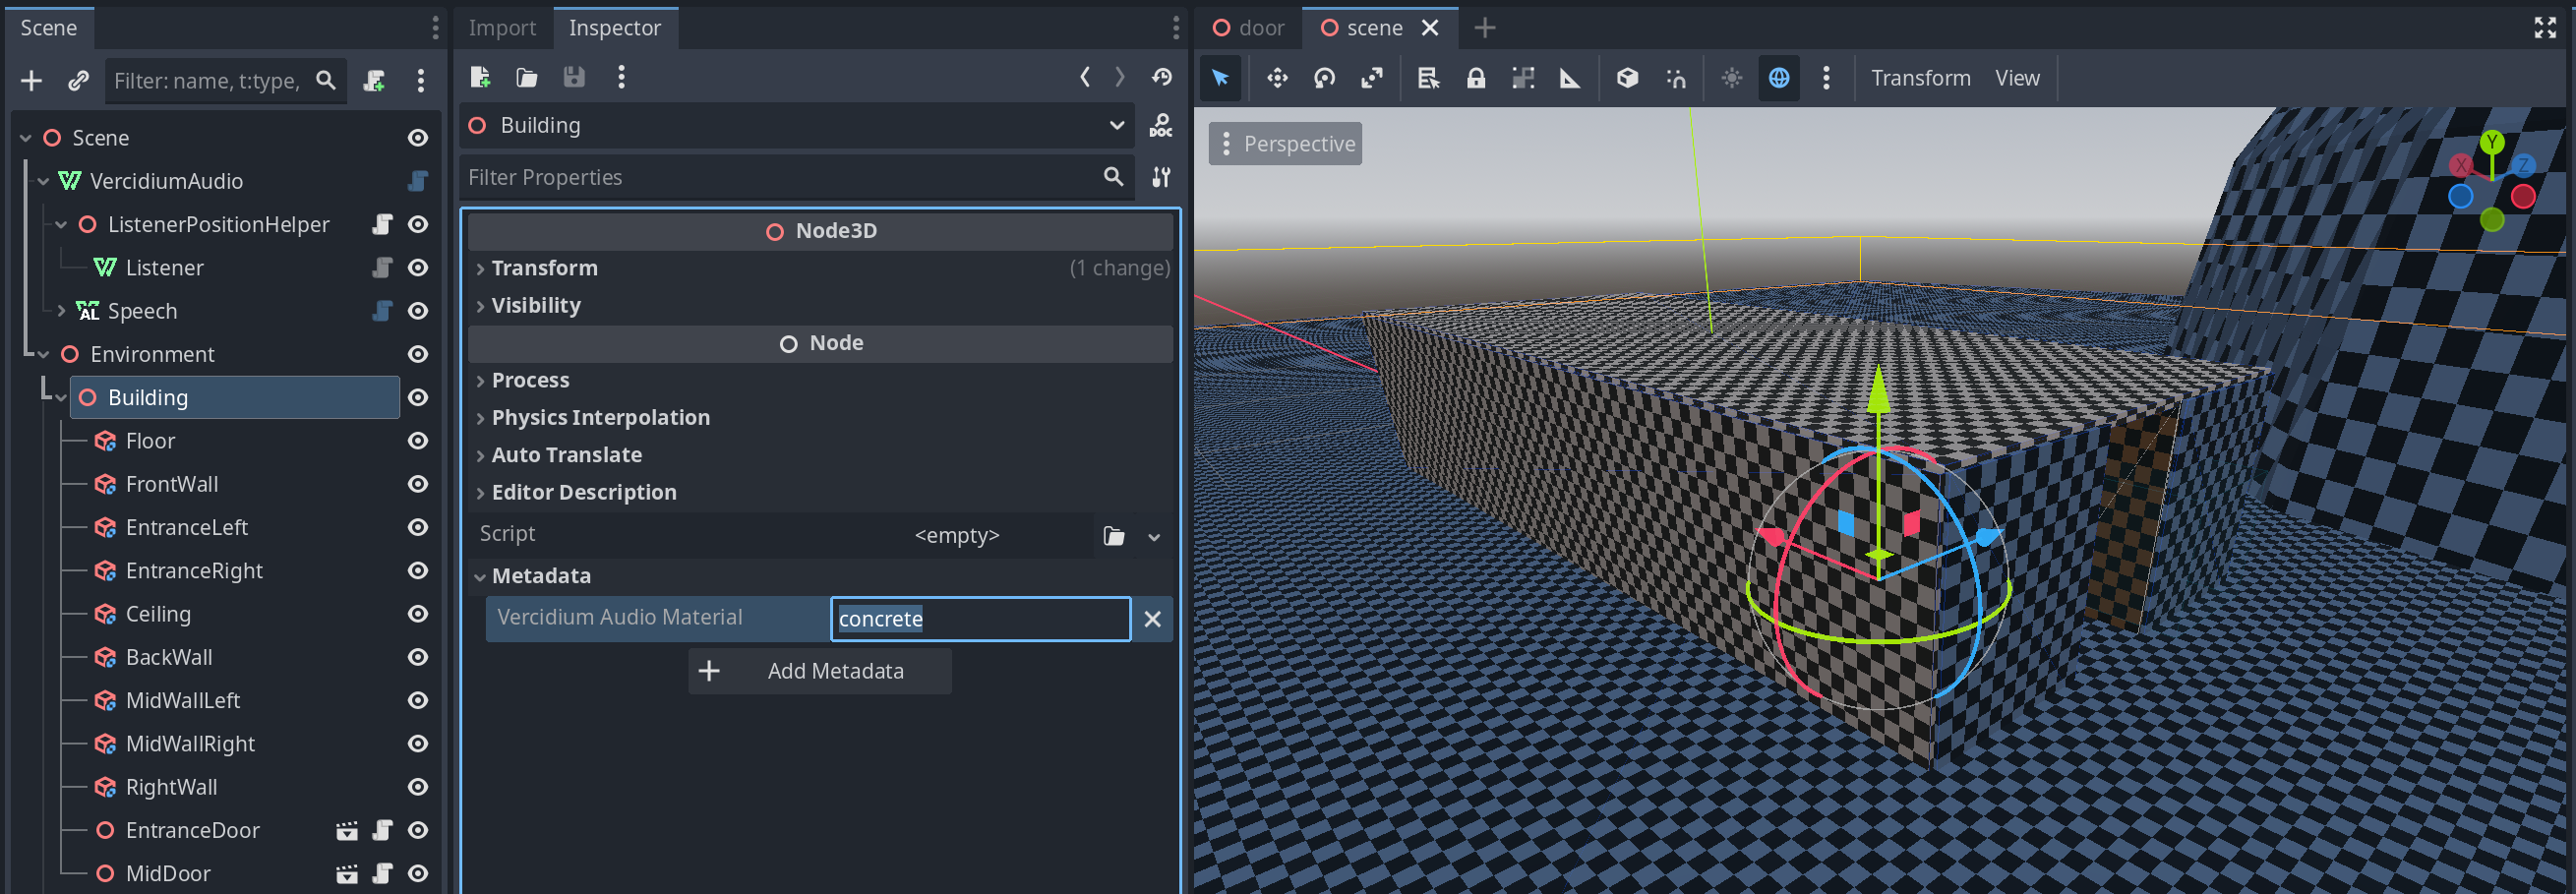Hide the Ceiling node

pyautogui.click(x=418, y=614)
